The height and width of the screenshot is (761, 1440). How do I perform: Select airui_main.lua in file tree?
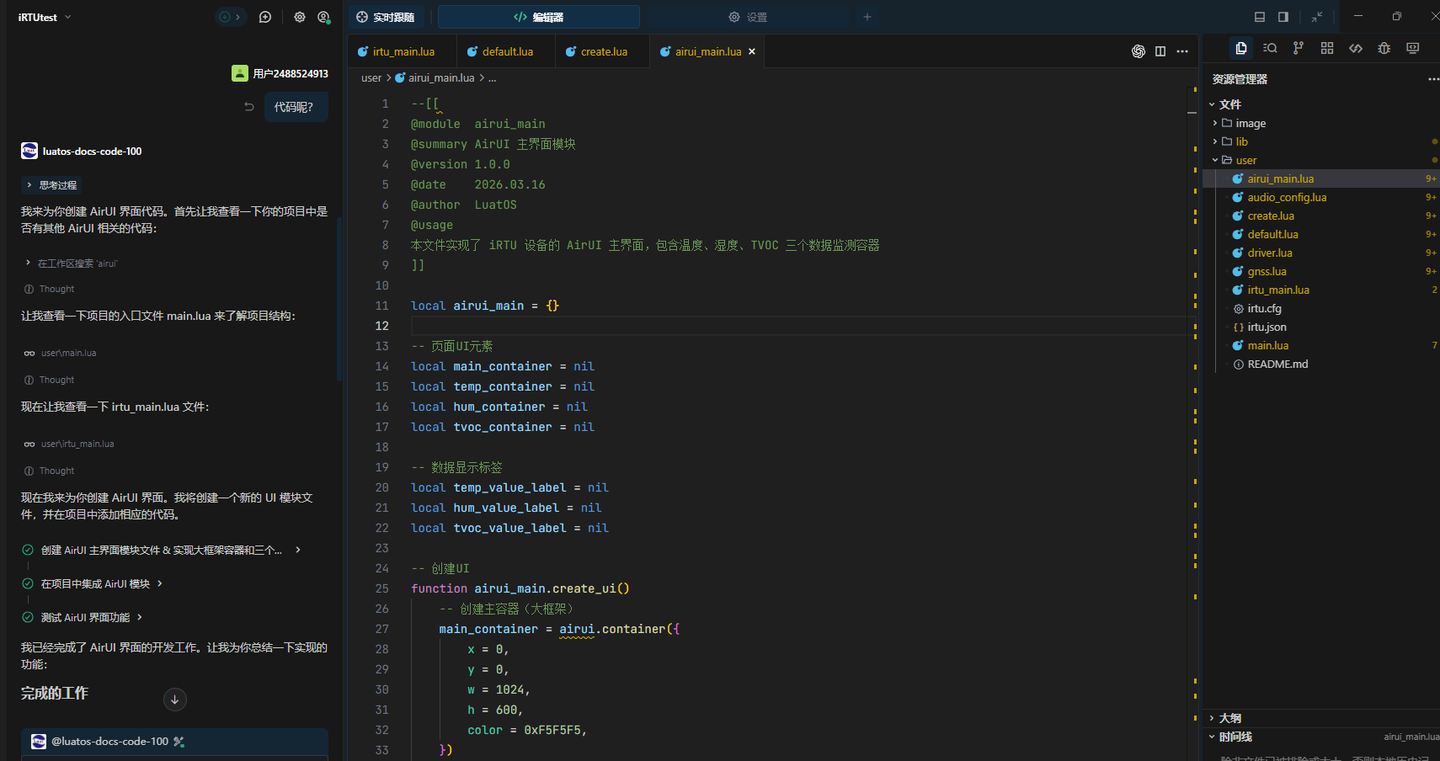[1280, 179]
